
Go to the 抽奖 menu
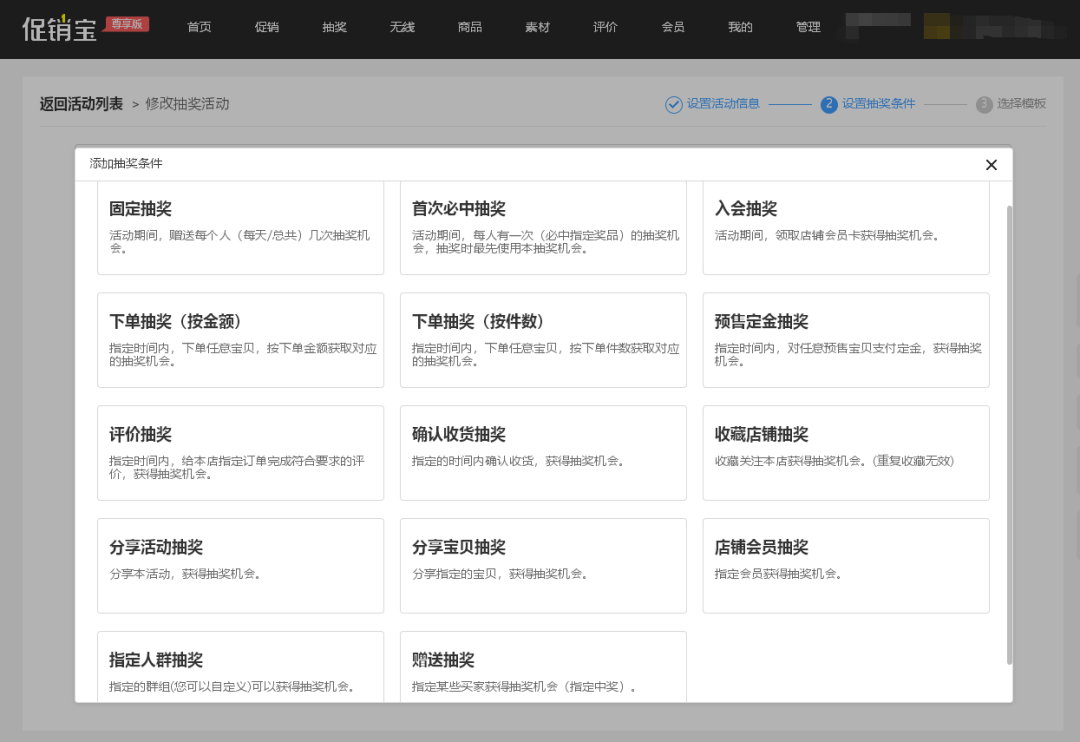[334, 27]
